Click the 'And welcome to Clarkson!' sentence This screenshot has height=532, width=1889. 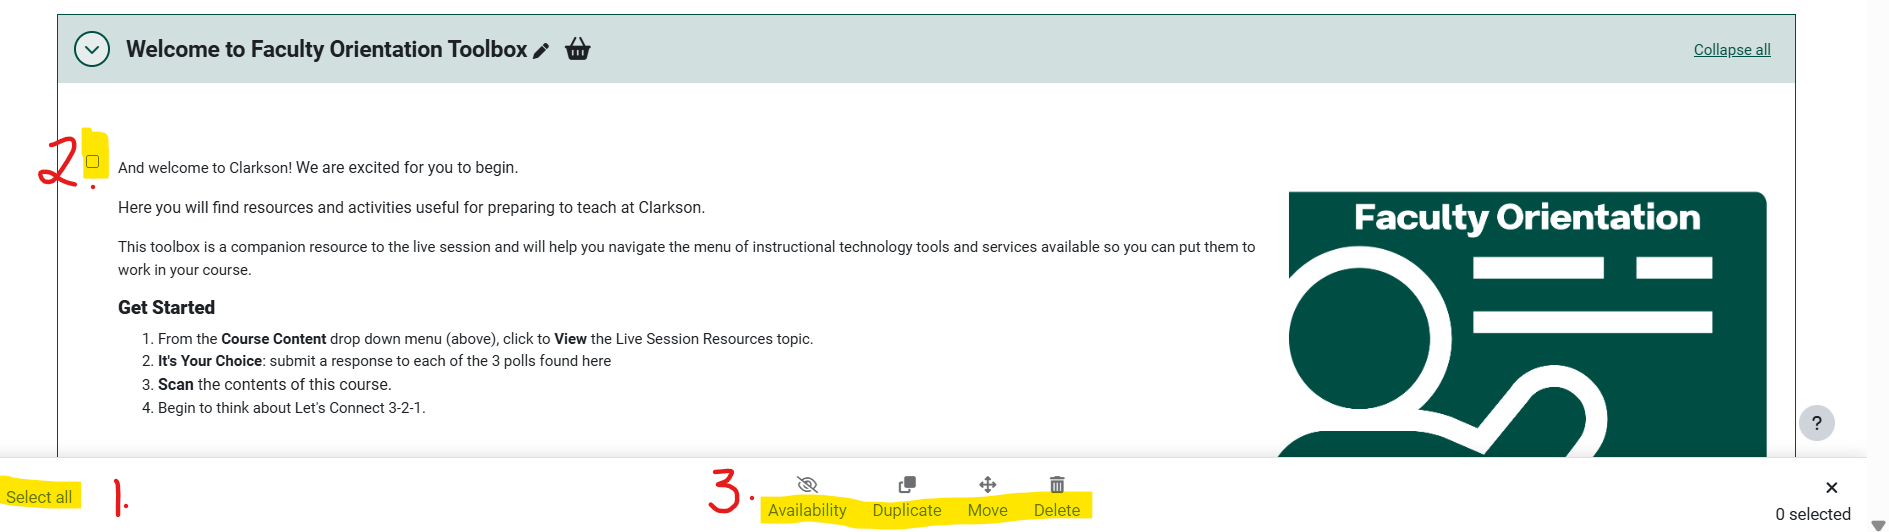(x=318, y=168)
